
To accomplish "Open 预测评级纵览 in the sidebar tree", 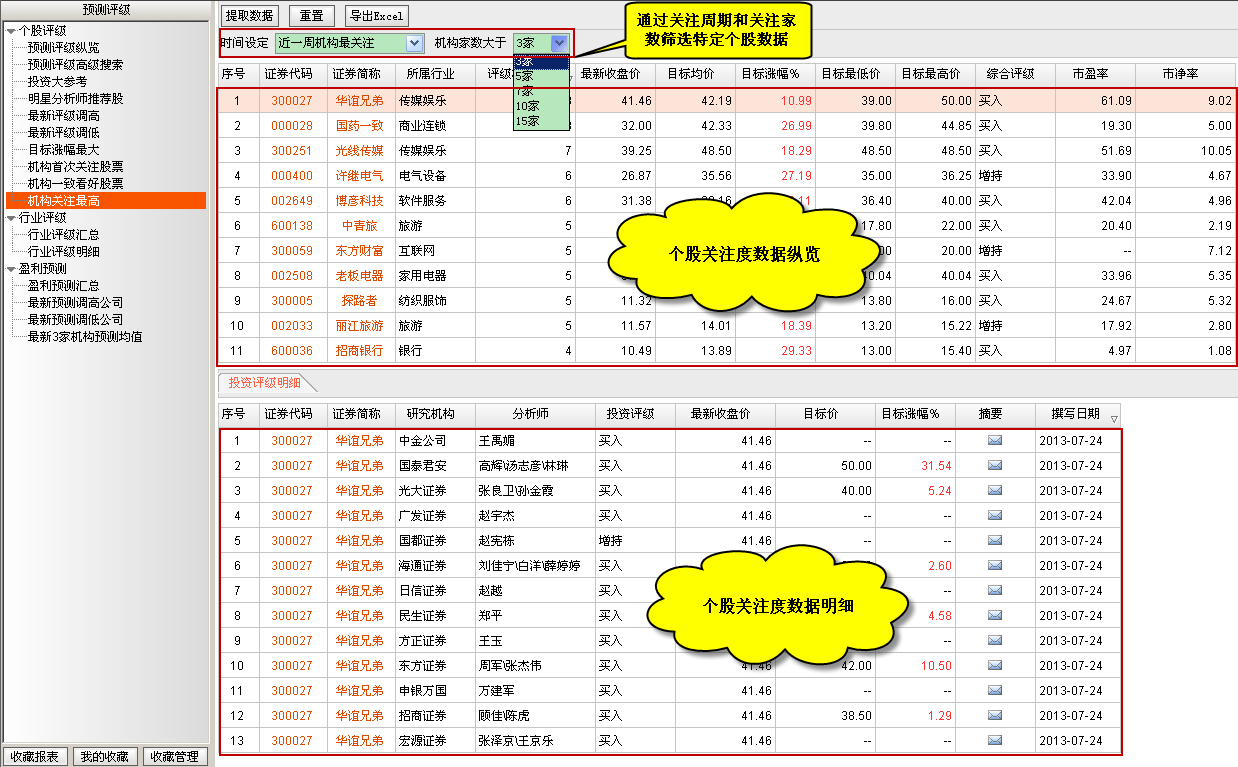I will click(x=63, y=48).
